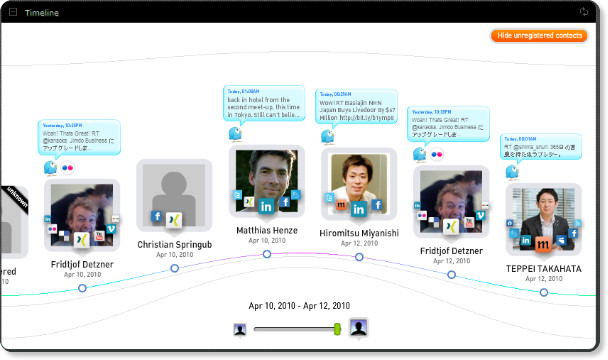Screen dimensions: 608x360
Task: Collapse the Timeline panel with minus icon
Action: [13, 12]
